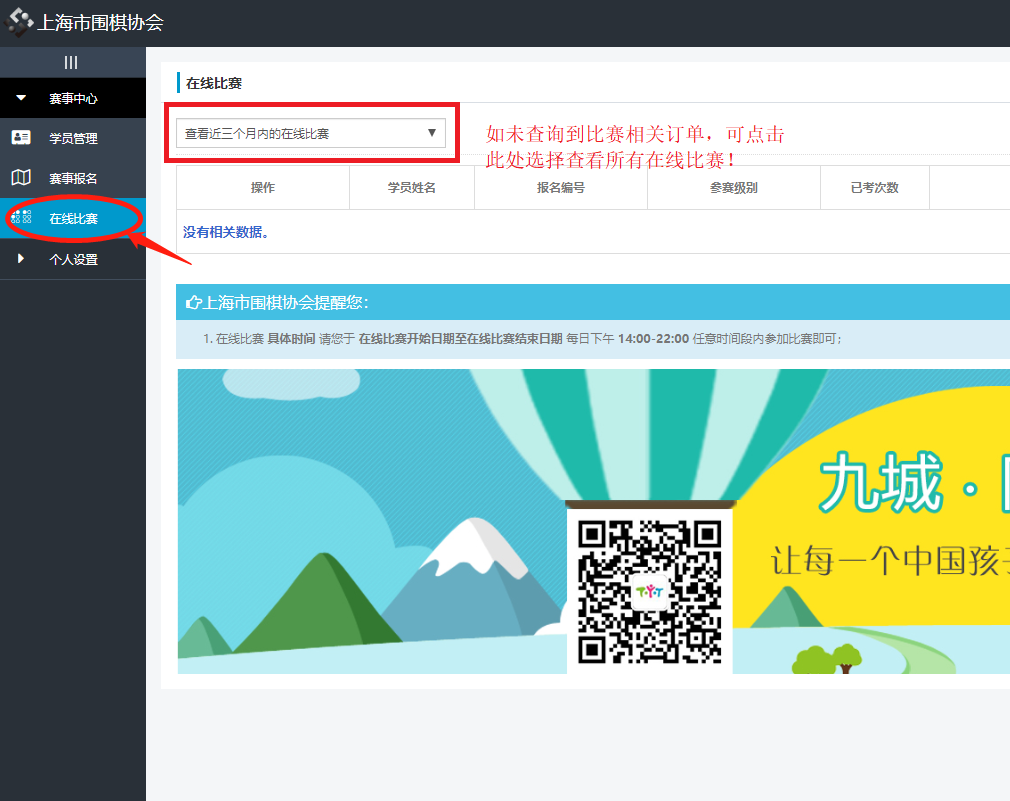Toggle the sidebar collapse bars icon
This screenshot has width=1010, height=801.
point(71,62)
